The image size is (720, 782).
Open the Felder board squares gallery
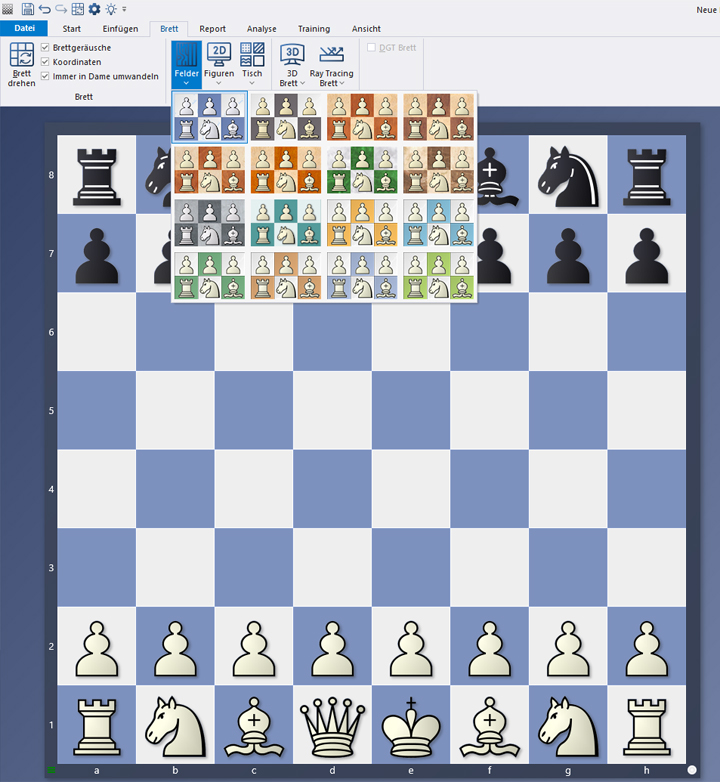click(x=186, y=64)
